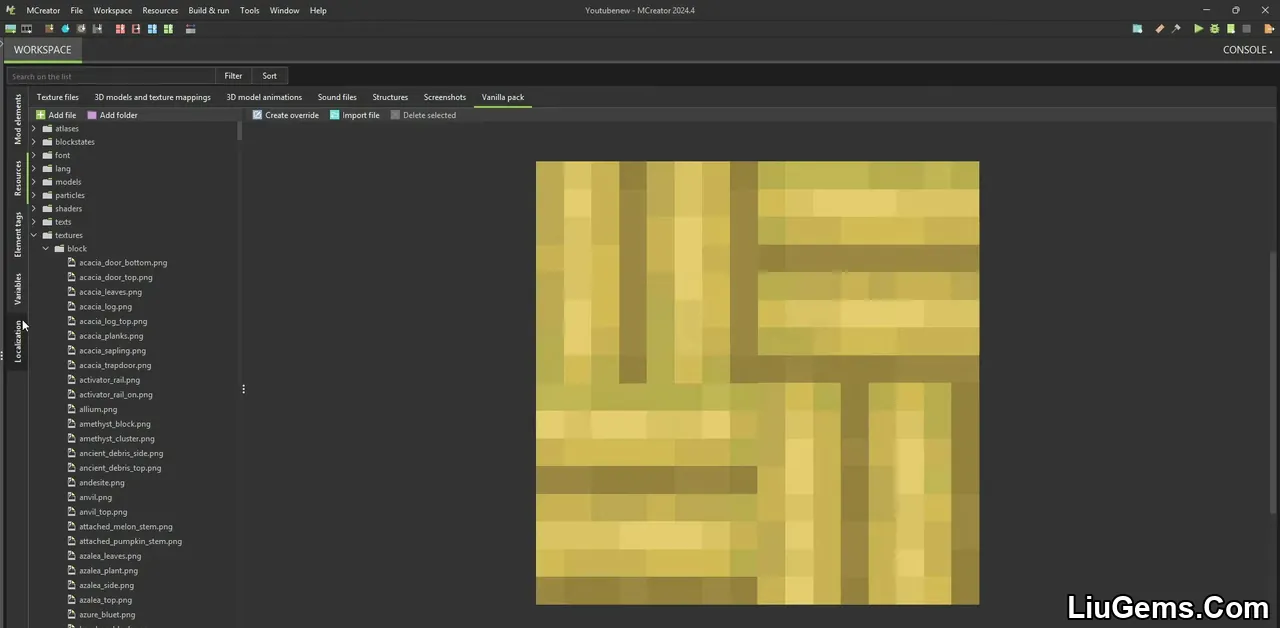Click the hammer build workspace icon
1280x628 pixels.
pyautogui.click(x=1176, y=29)
